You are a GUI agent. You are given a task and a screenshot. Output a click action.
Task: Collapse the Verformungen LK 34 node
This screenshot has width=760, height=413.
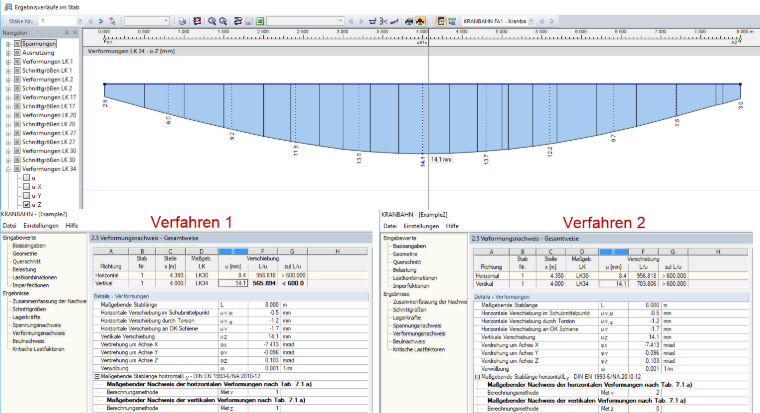pyautogui.click(x=8, y=169)
